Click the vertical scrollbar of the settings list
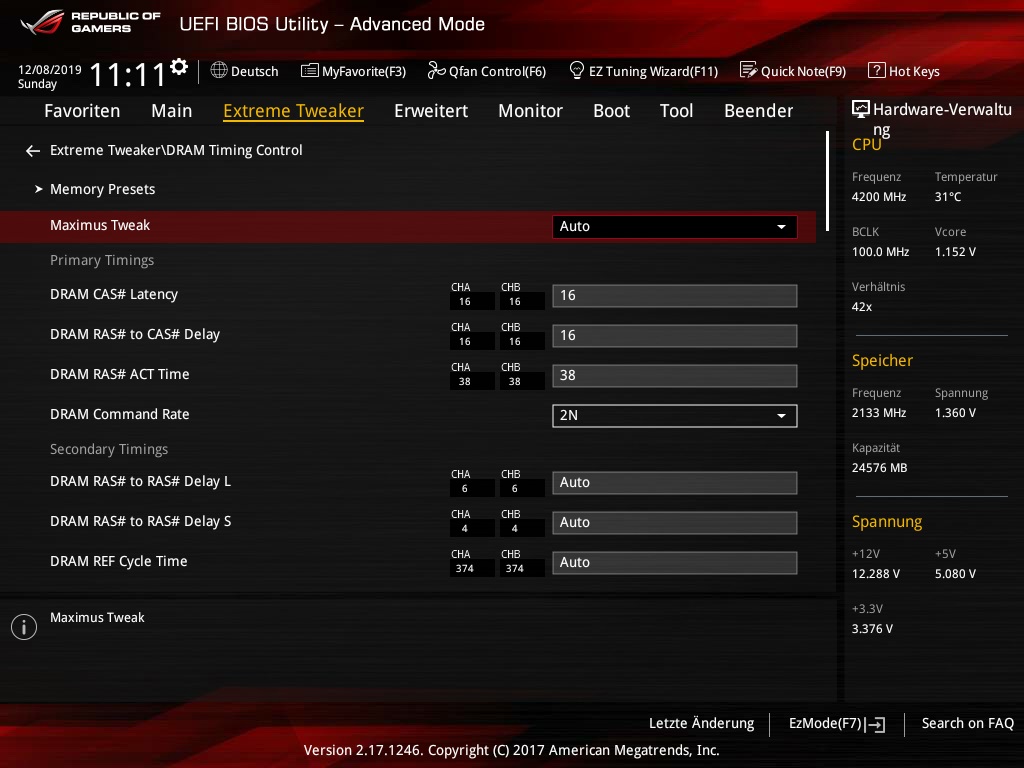Image resolution: width=1024 pixels, height=768 pixels. [x=827, y=181]
